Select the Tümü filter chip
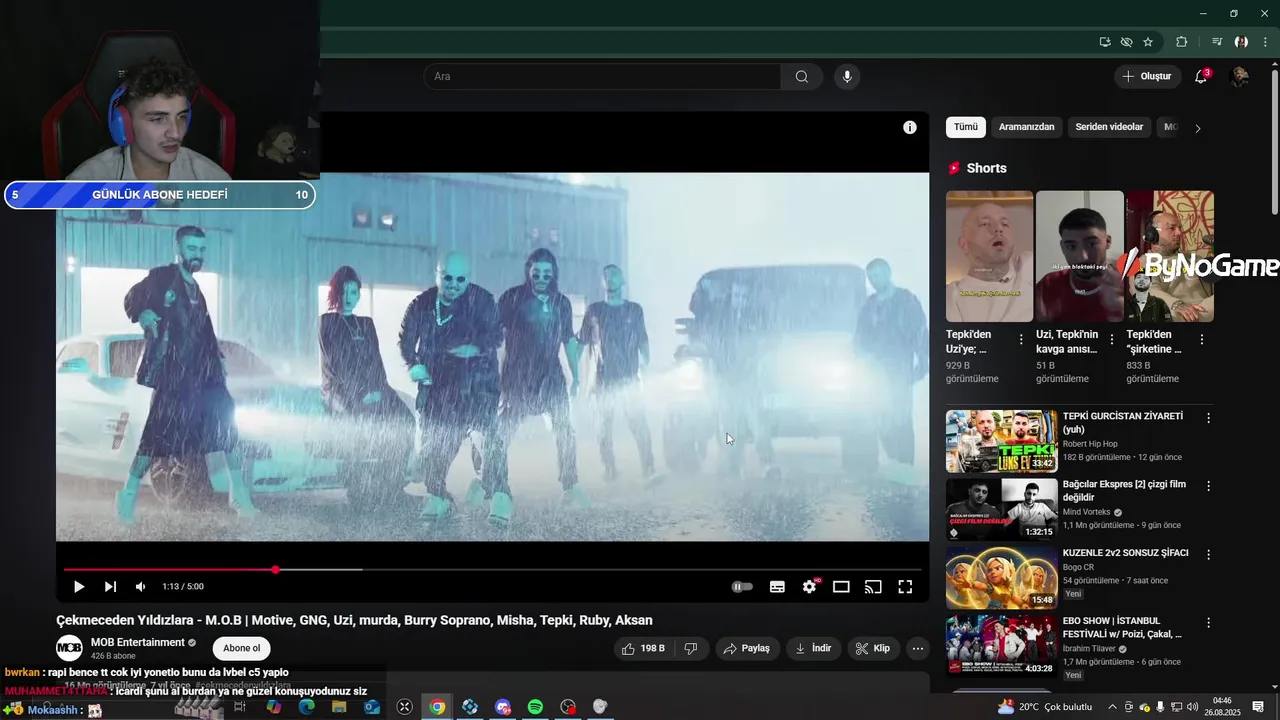 coord(966,127)
